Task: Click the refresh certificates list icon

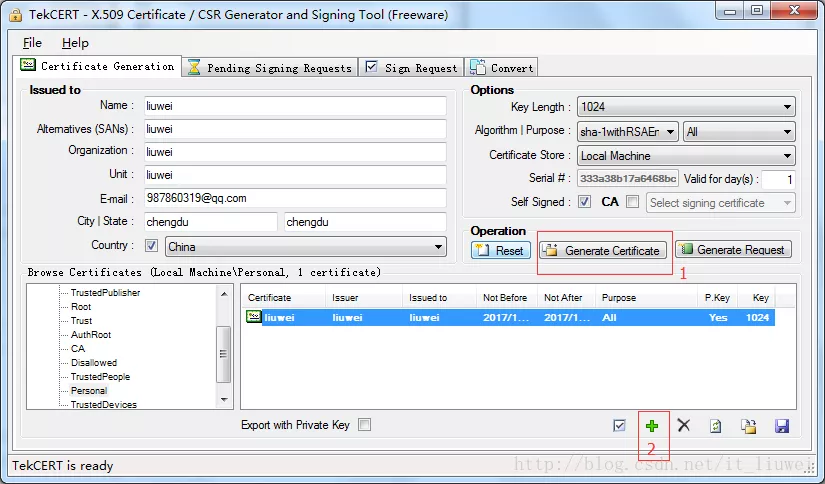Action: click(716, 426)
